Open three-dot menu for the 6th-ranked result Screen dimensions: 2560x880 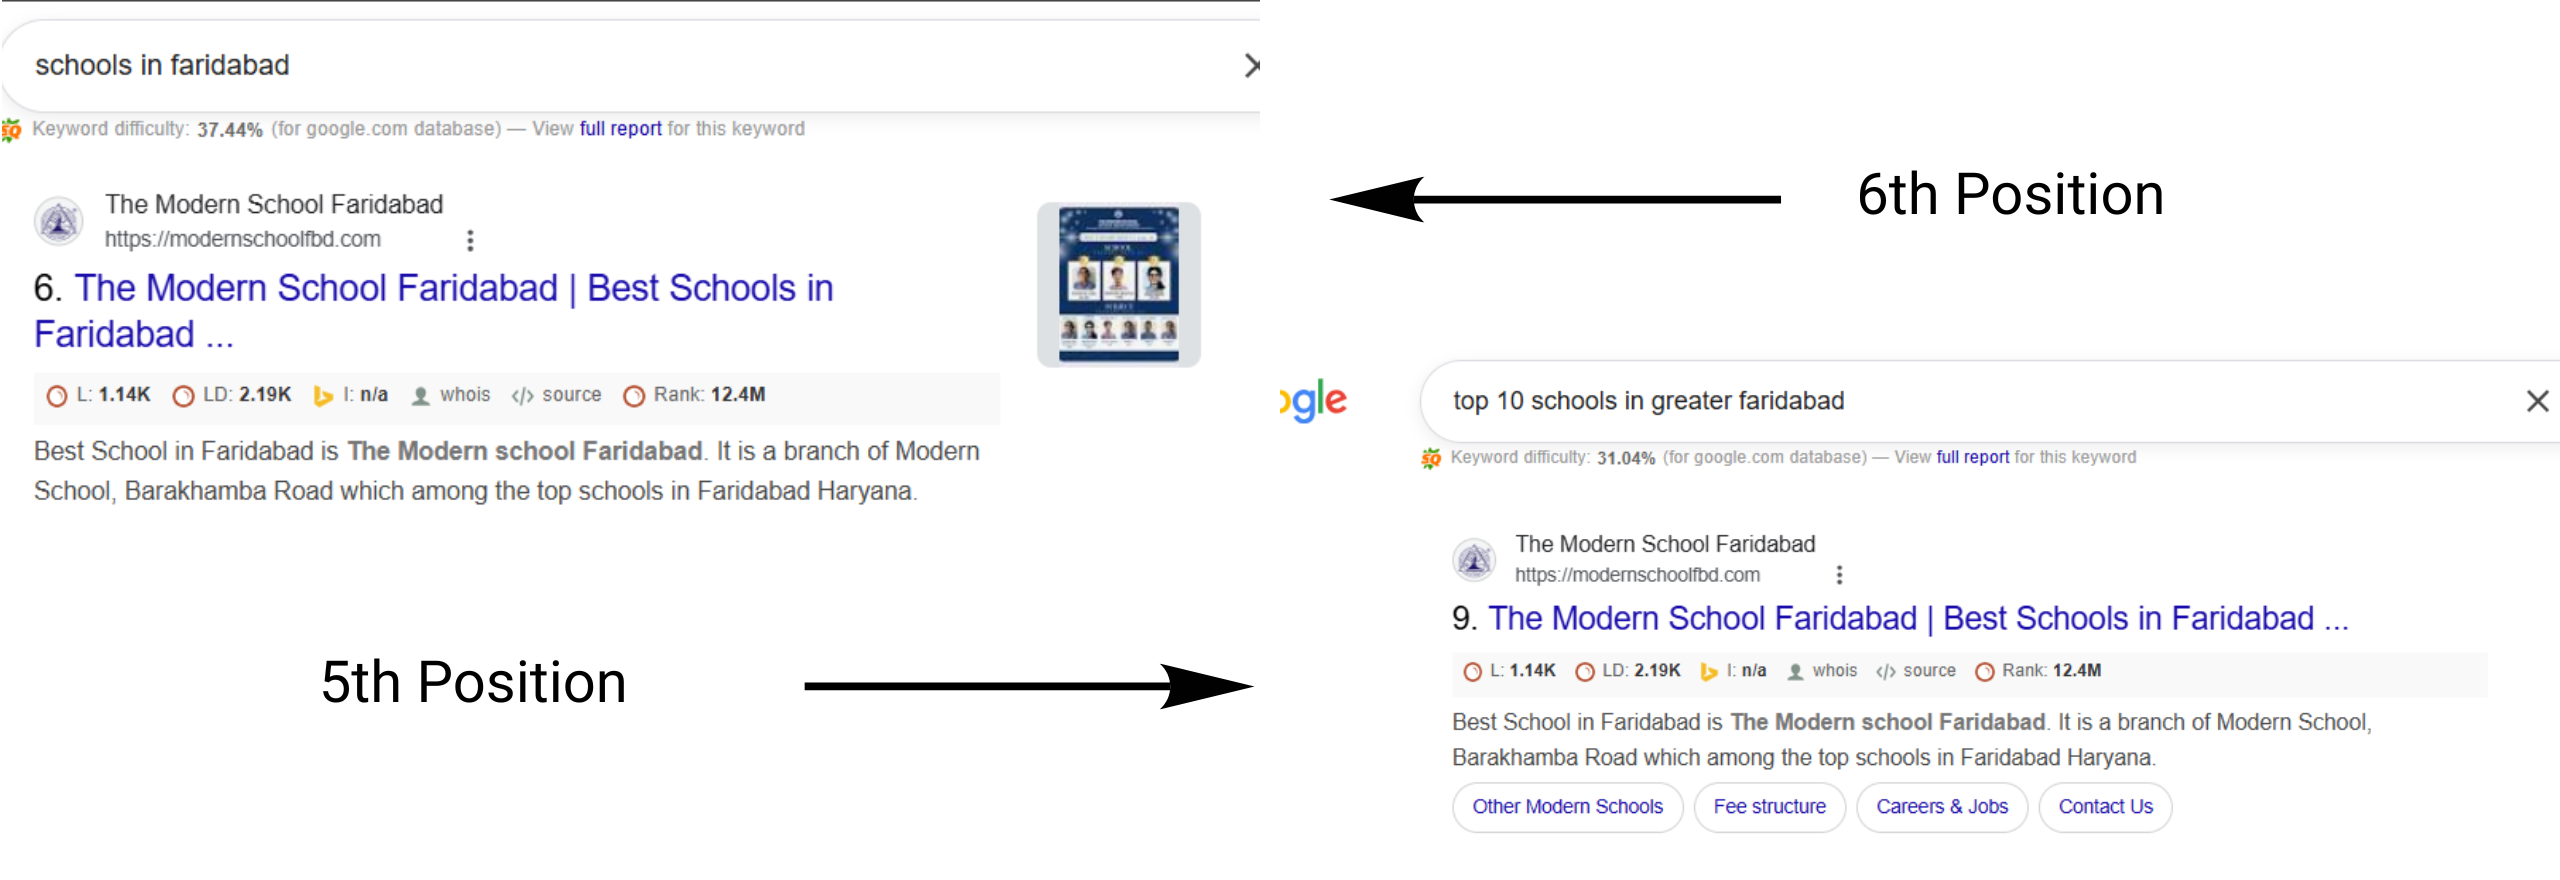coord(470,240)
